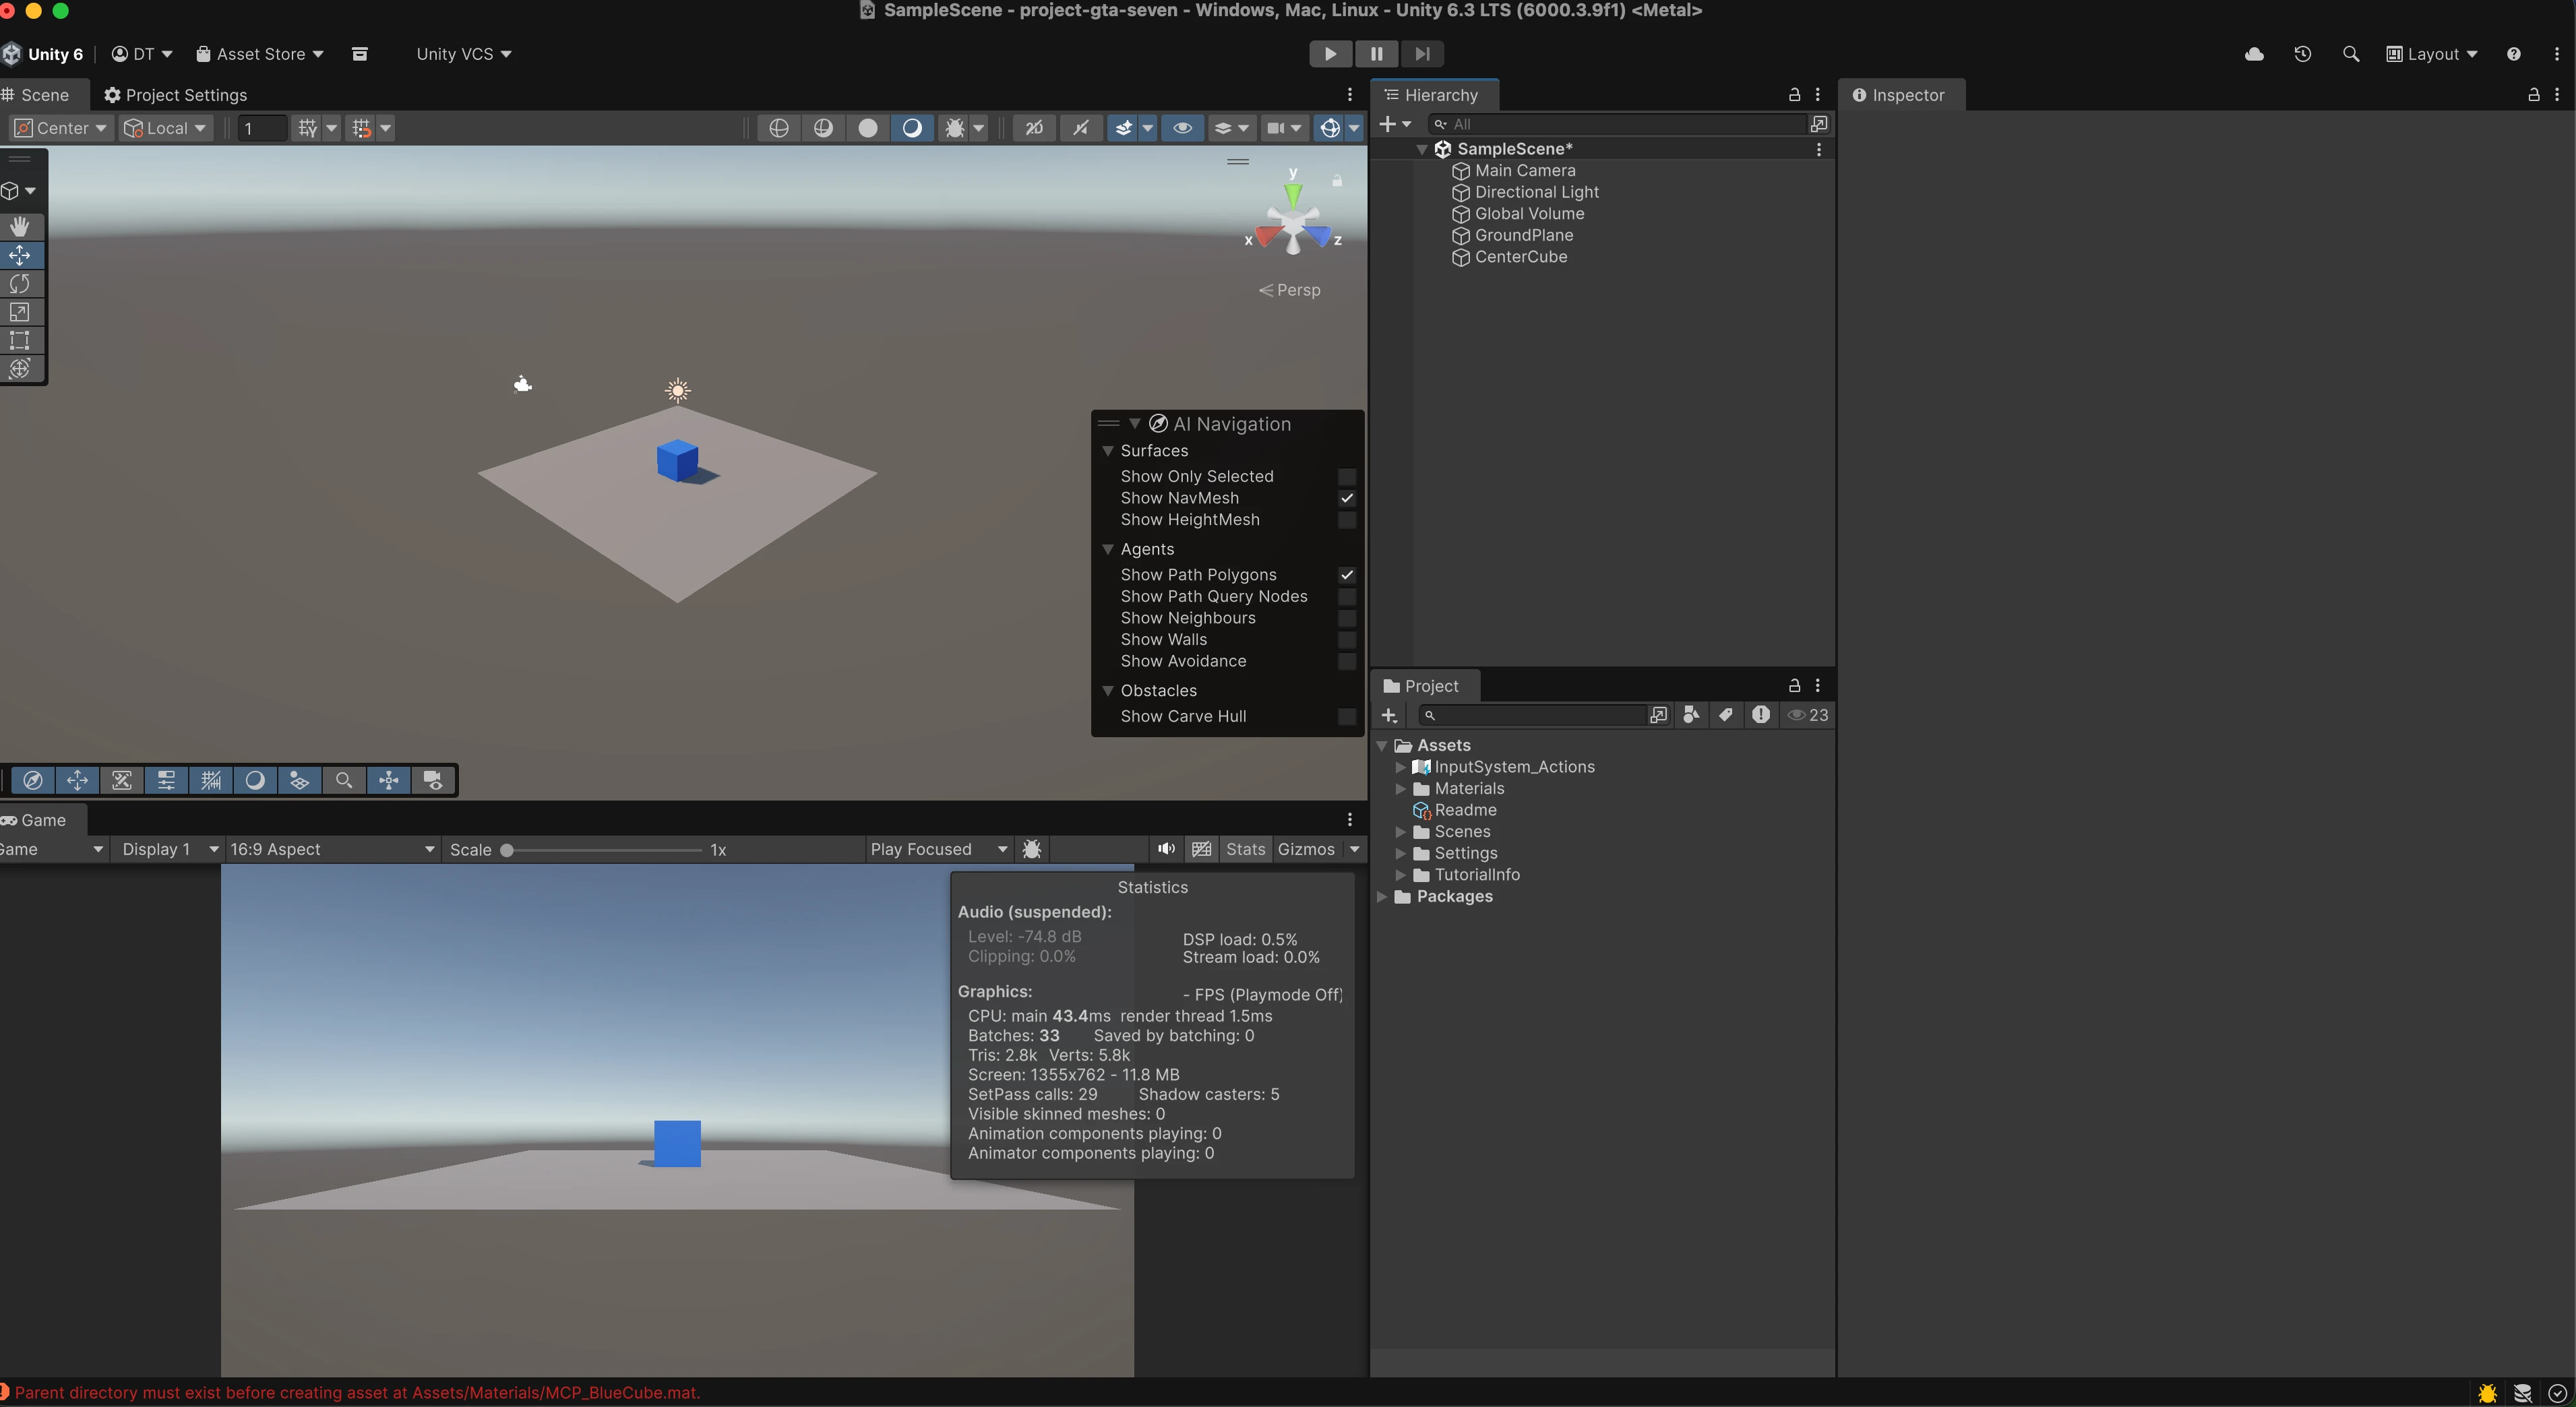This screenshot has height=1407, width=2576.
Task: Click the Hierarchy search field
Action: click(1616, 124)
